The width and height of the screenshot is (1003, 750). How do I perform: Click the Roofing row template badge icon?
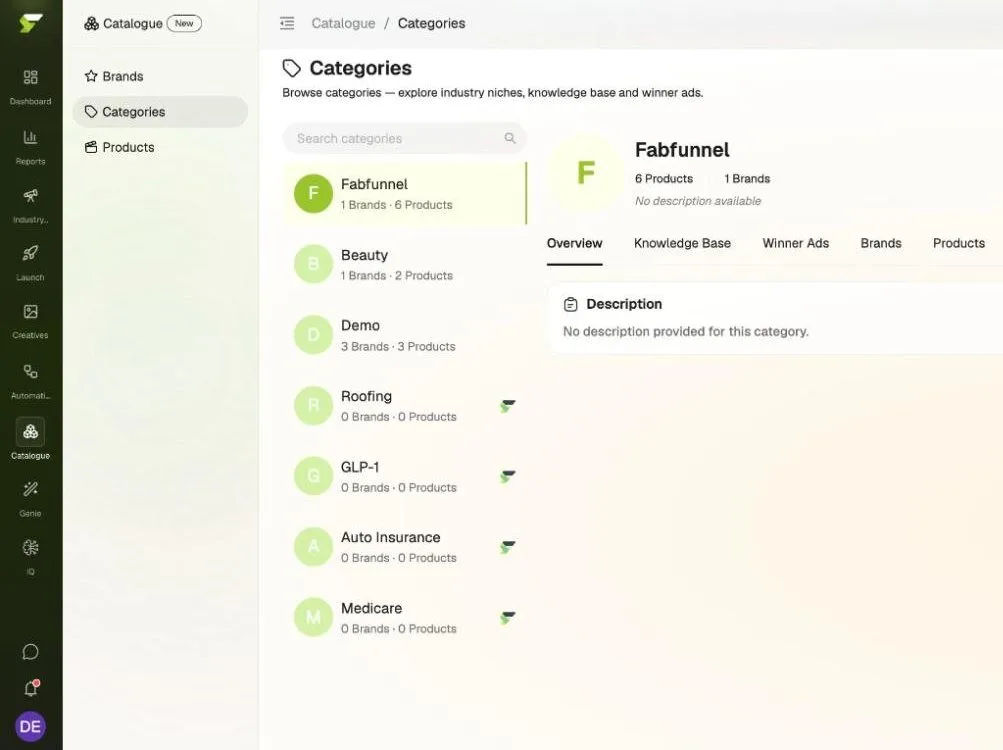tap(508, 406)
